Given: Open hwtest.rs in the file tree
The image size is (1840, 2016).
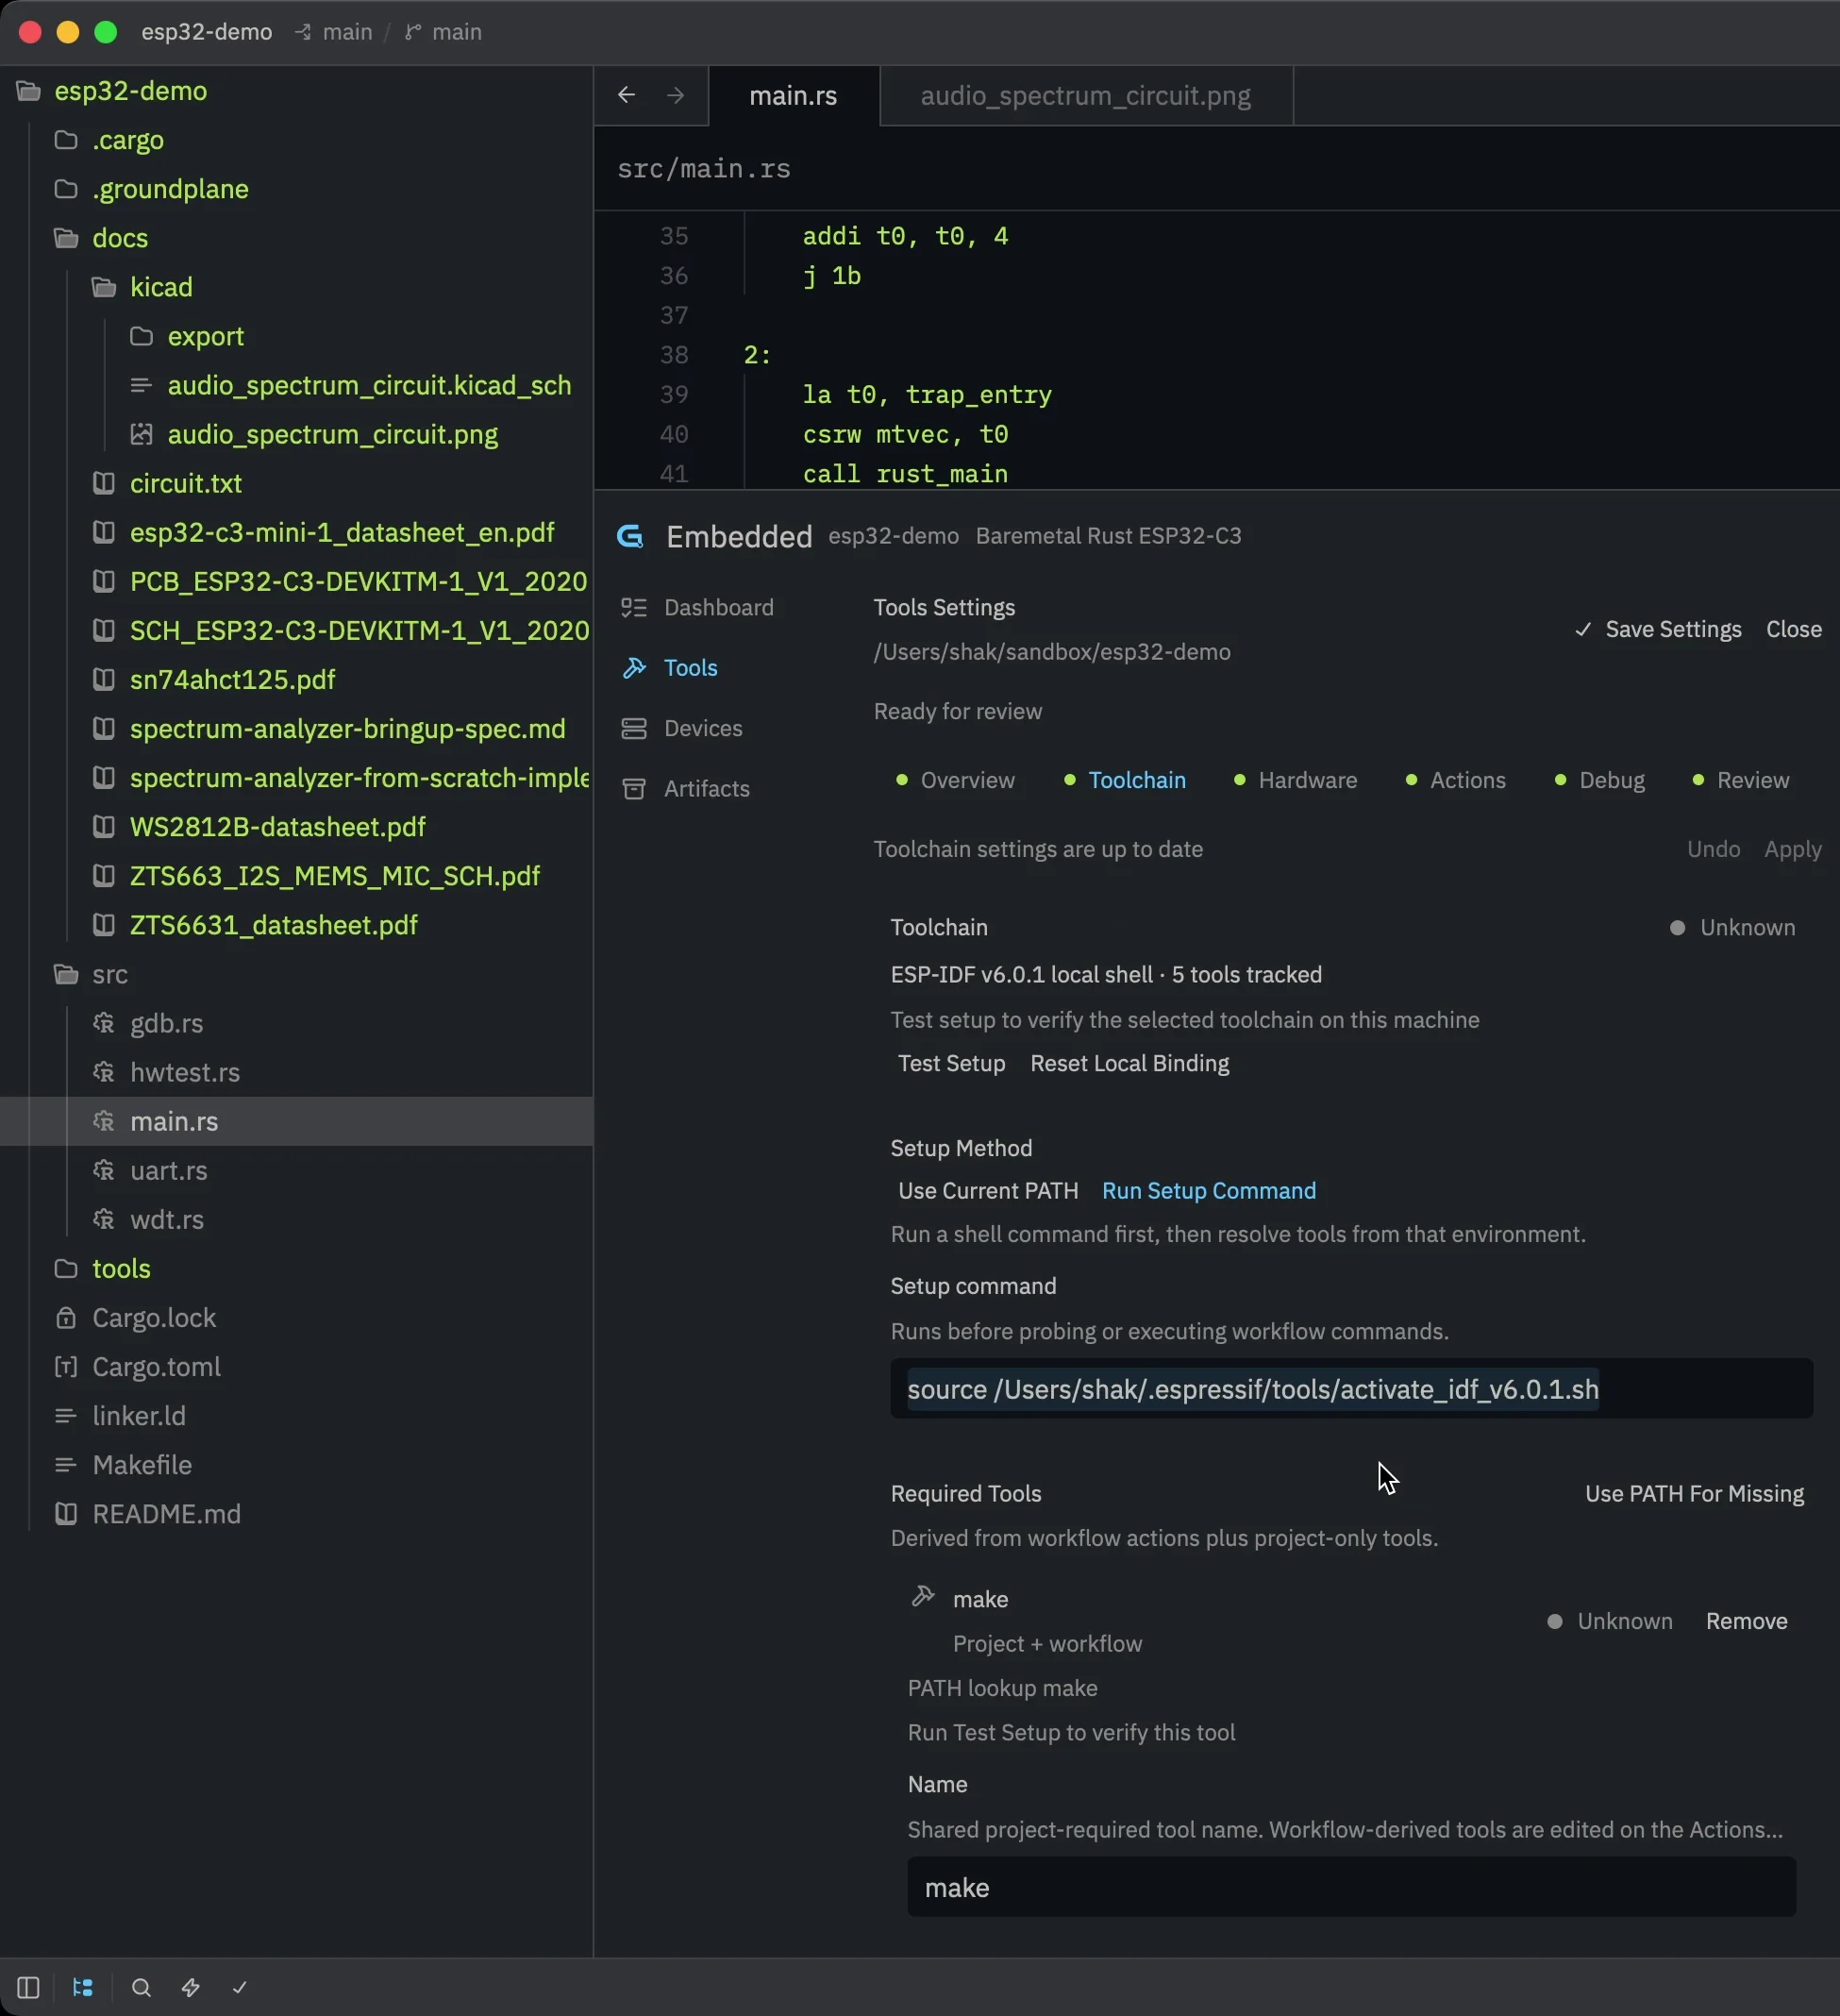Looking at the screenshot, I should pos(185,1072).
